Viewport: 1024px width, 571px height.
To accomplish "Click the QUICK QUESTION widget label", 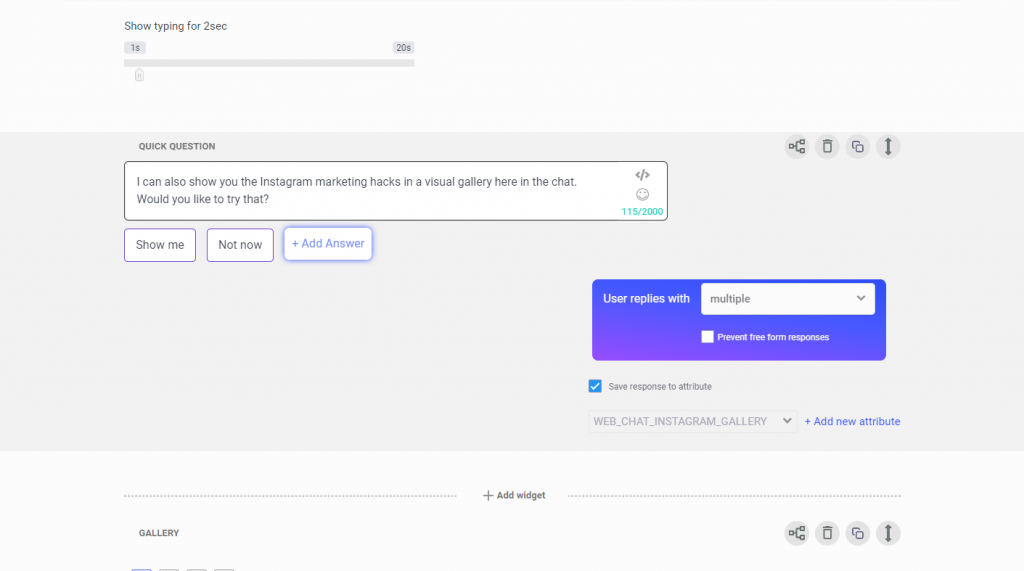I will point(177,146).
